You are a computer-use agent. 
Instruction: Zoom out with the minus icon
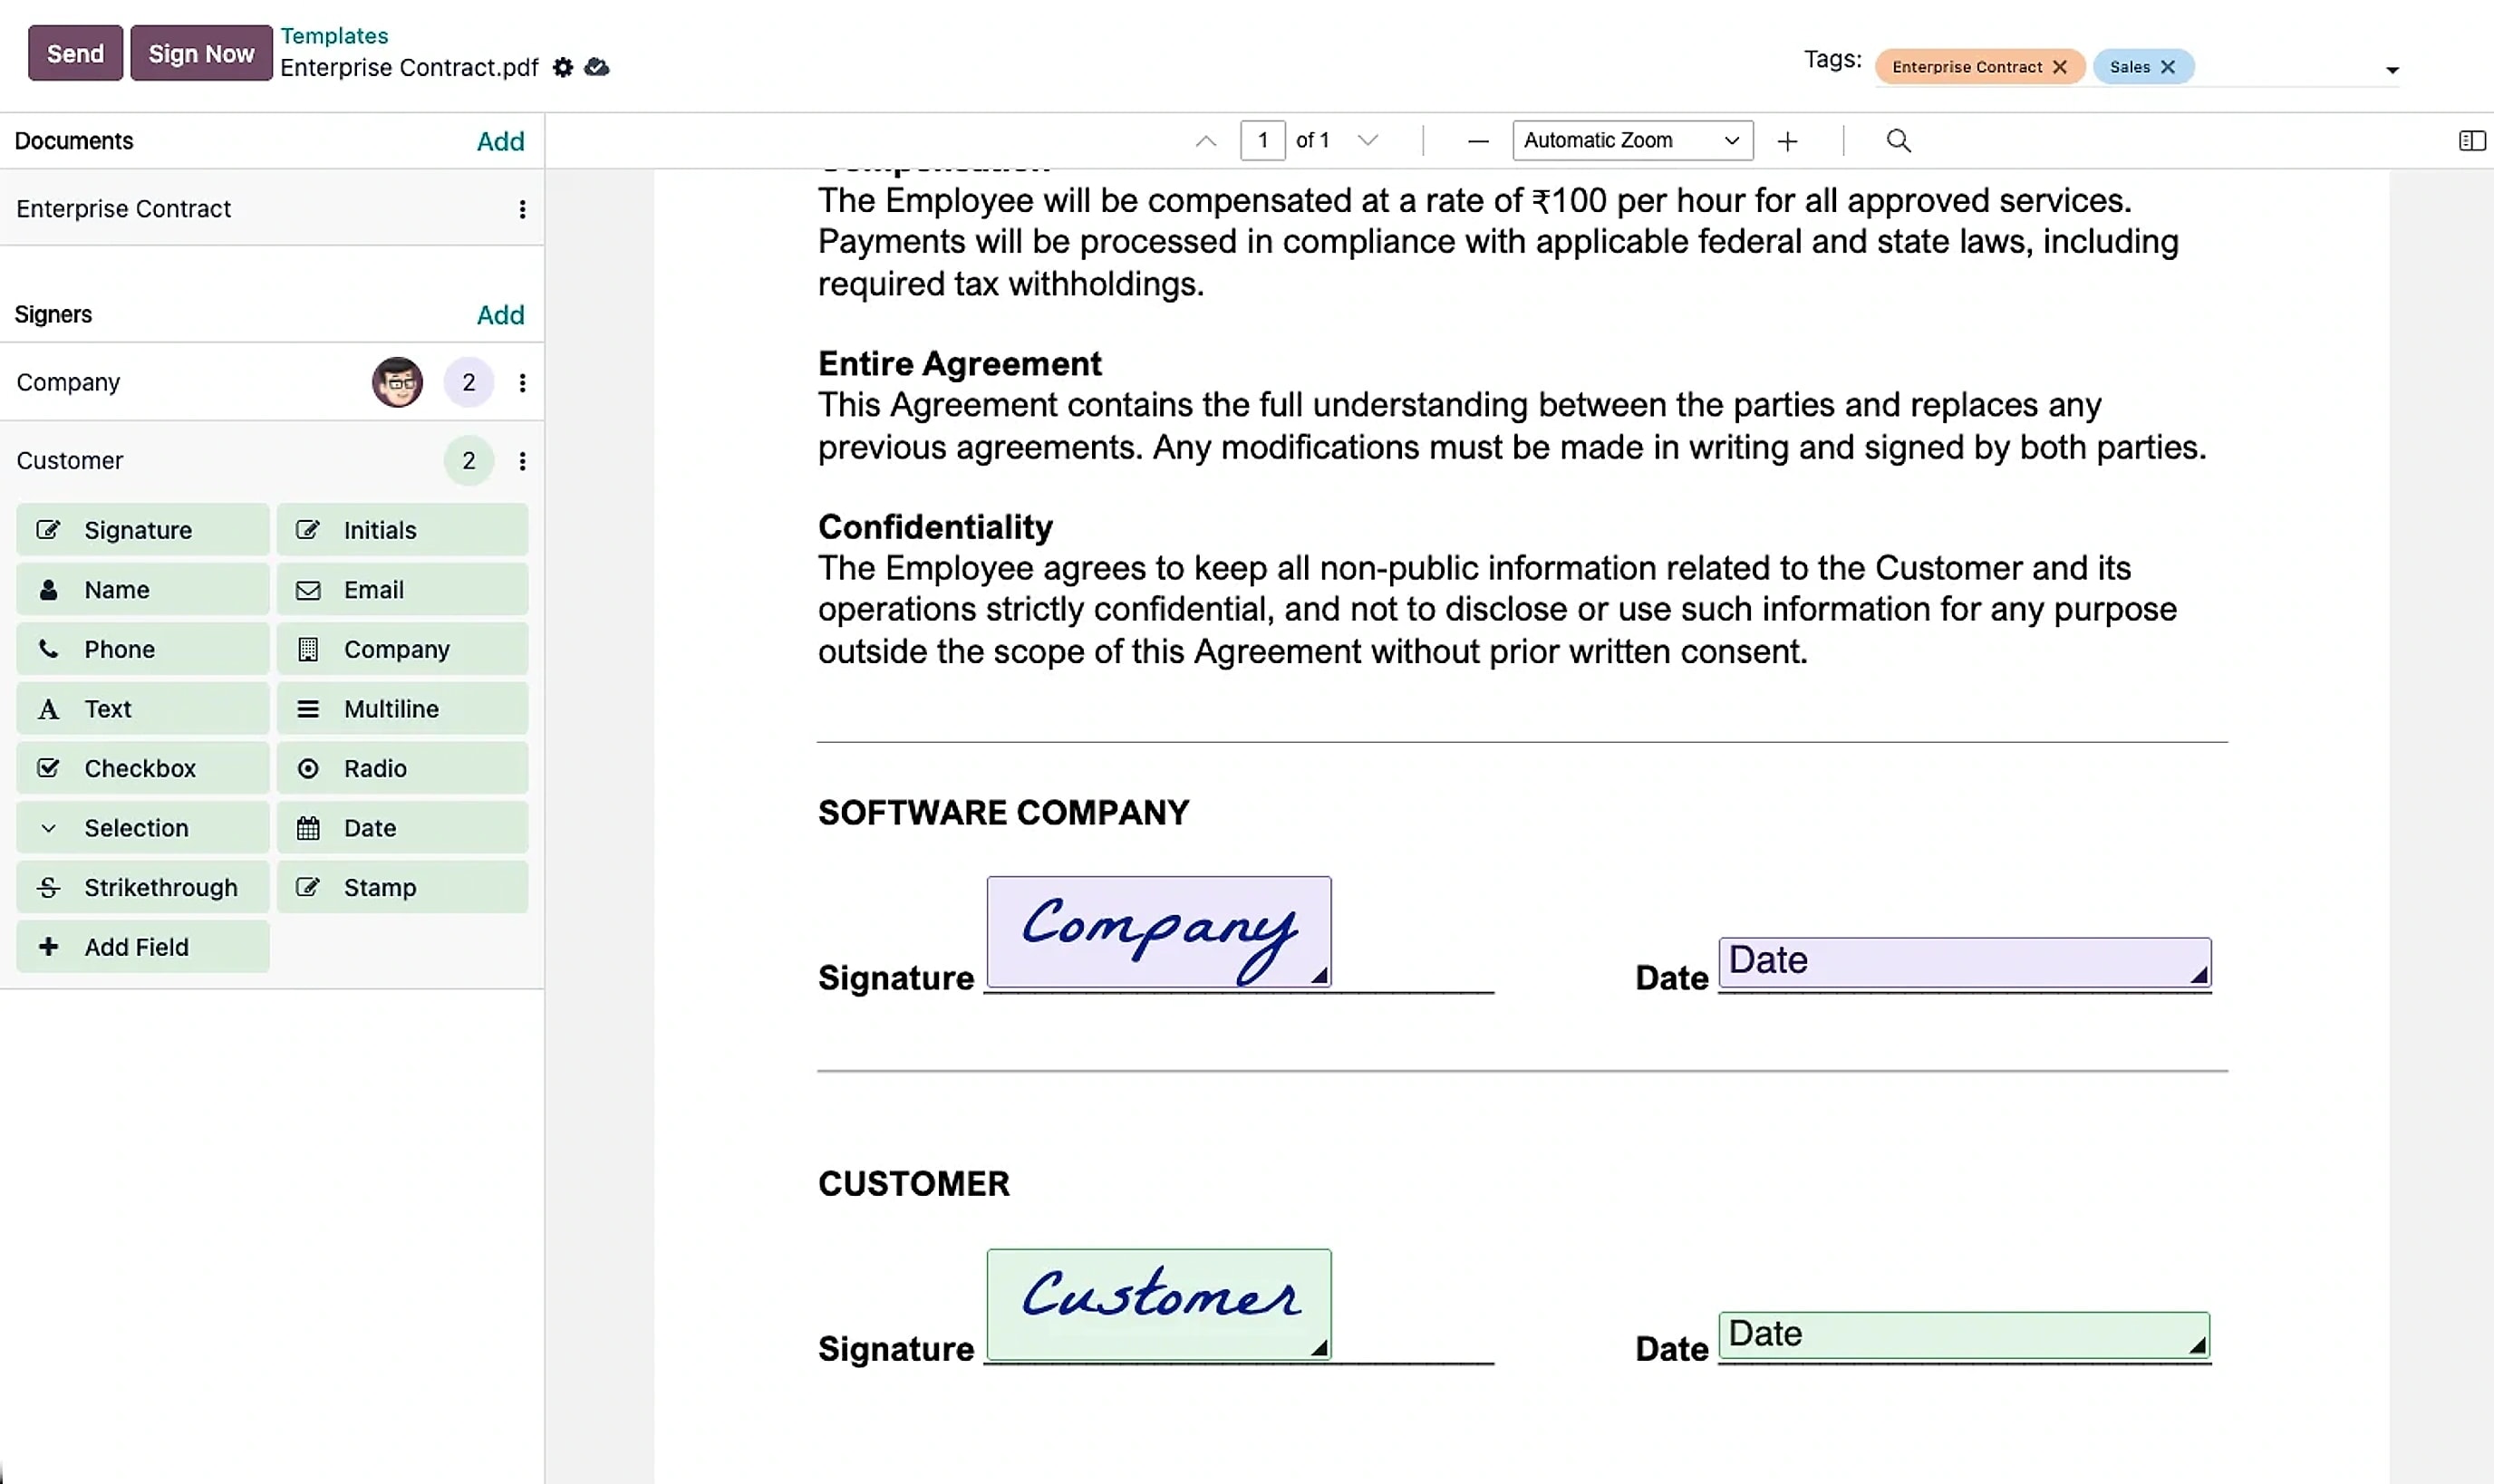1478,141
